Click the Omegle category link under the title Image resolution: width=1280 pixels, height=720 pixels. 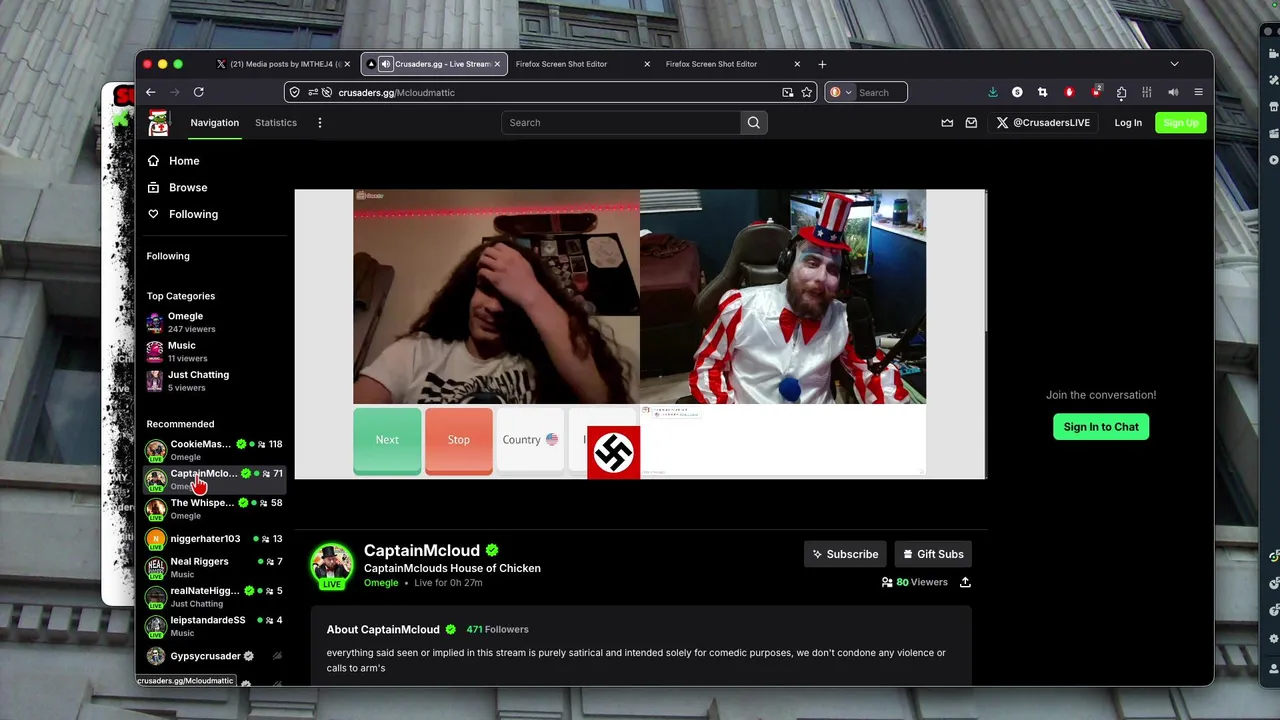click(381, 583)
